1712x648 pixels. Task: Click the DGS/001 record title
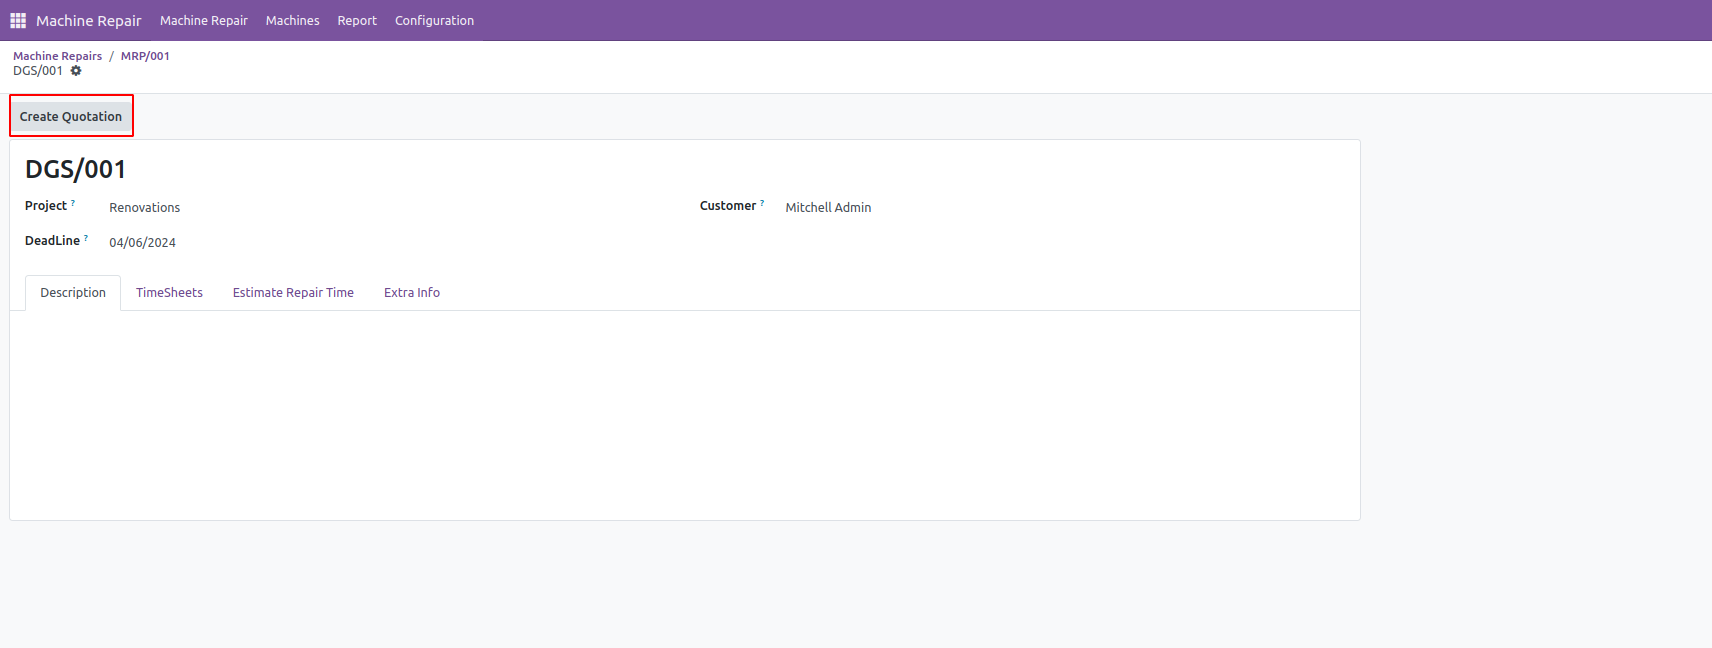pyautogui.click(x=75, y=169)
